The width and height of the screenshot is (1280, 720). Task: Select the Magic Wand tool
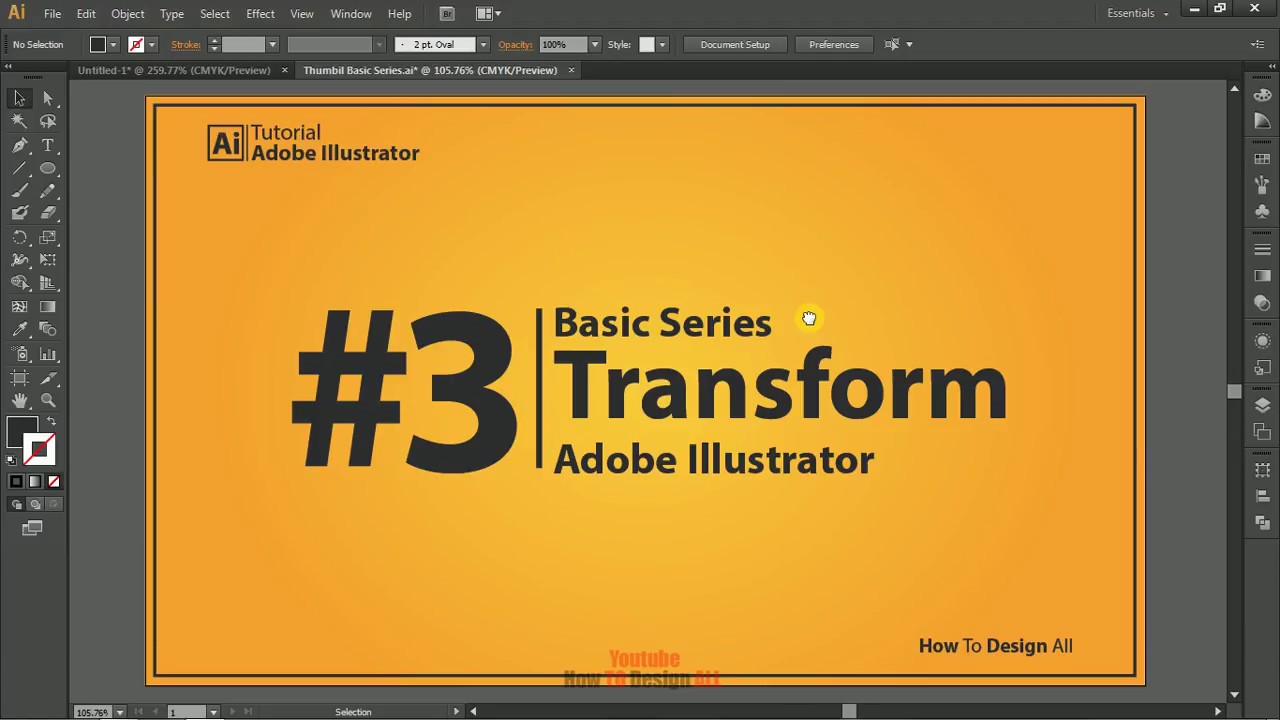coord(19,121)
